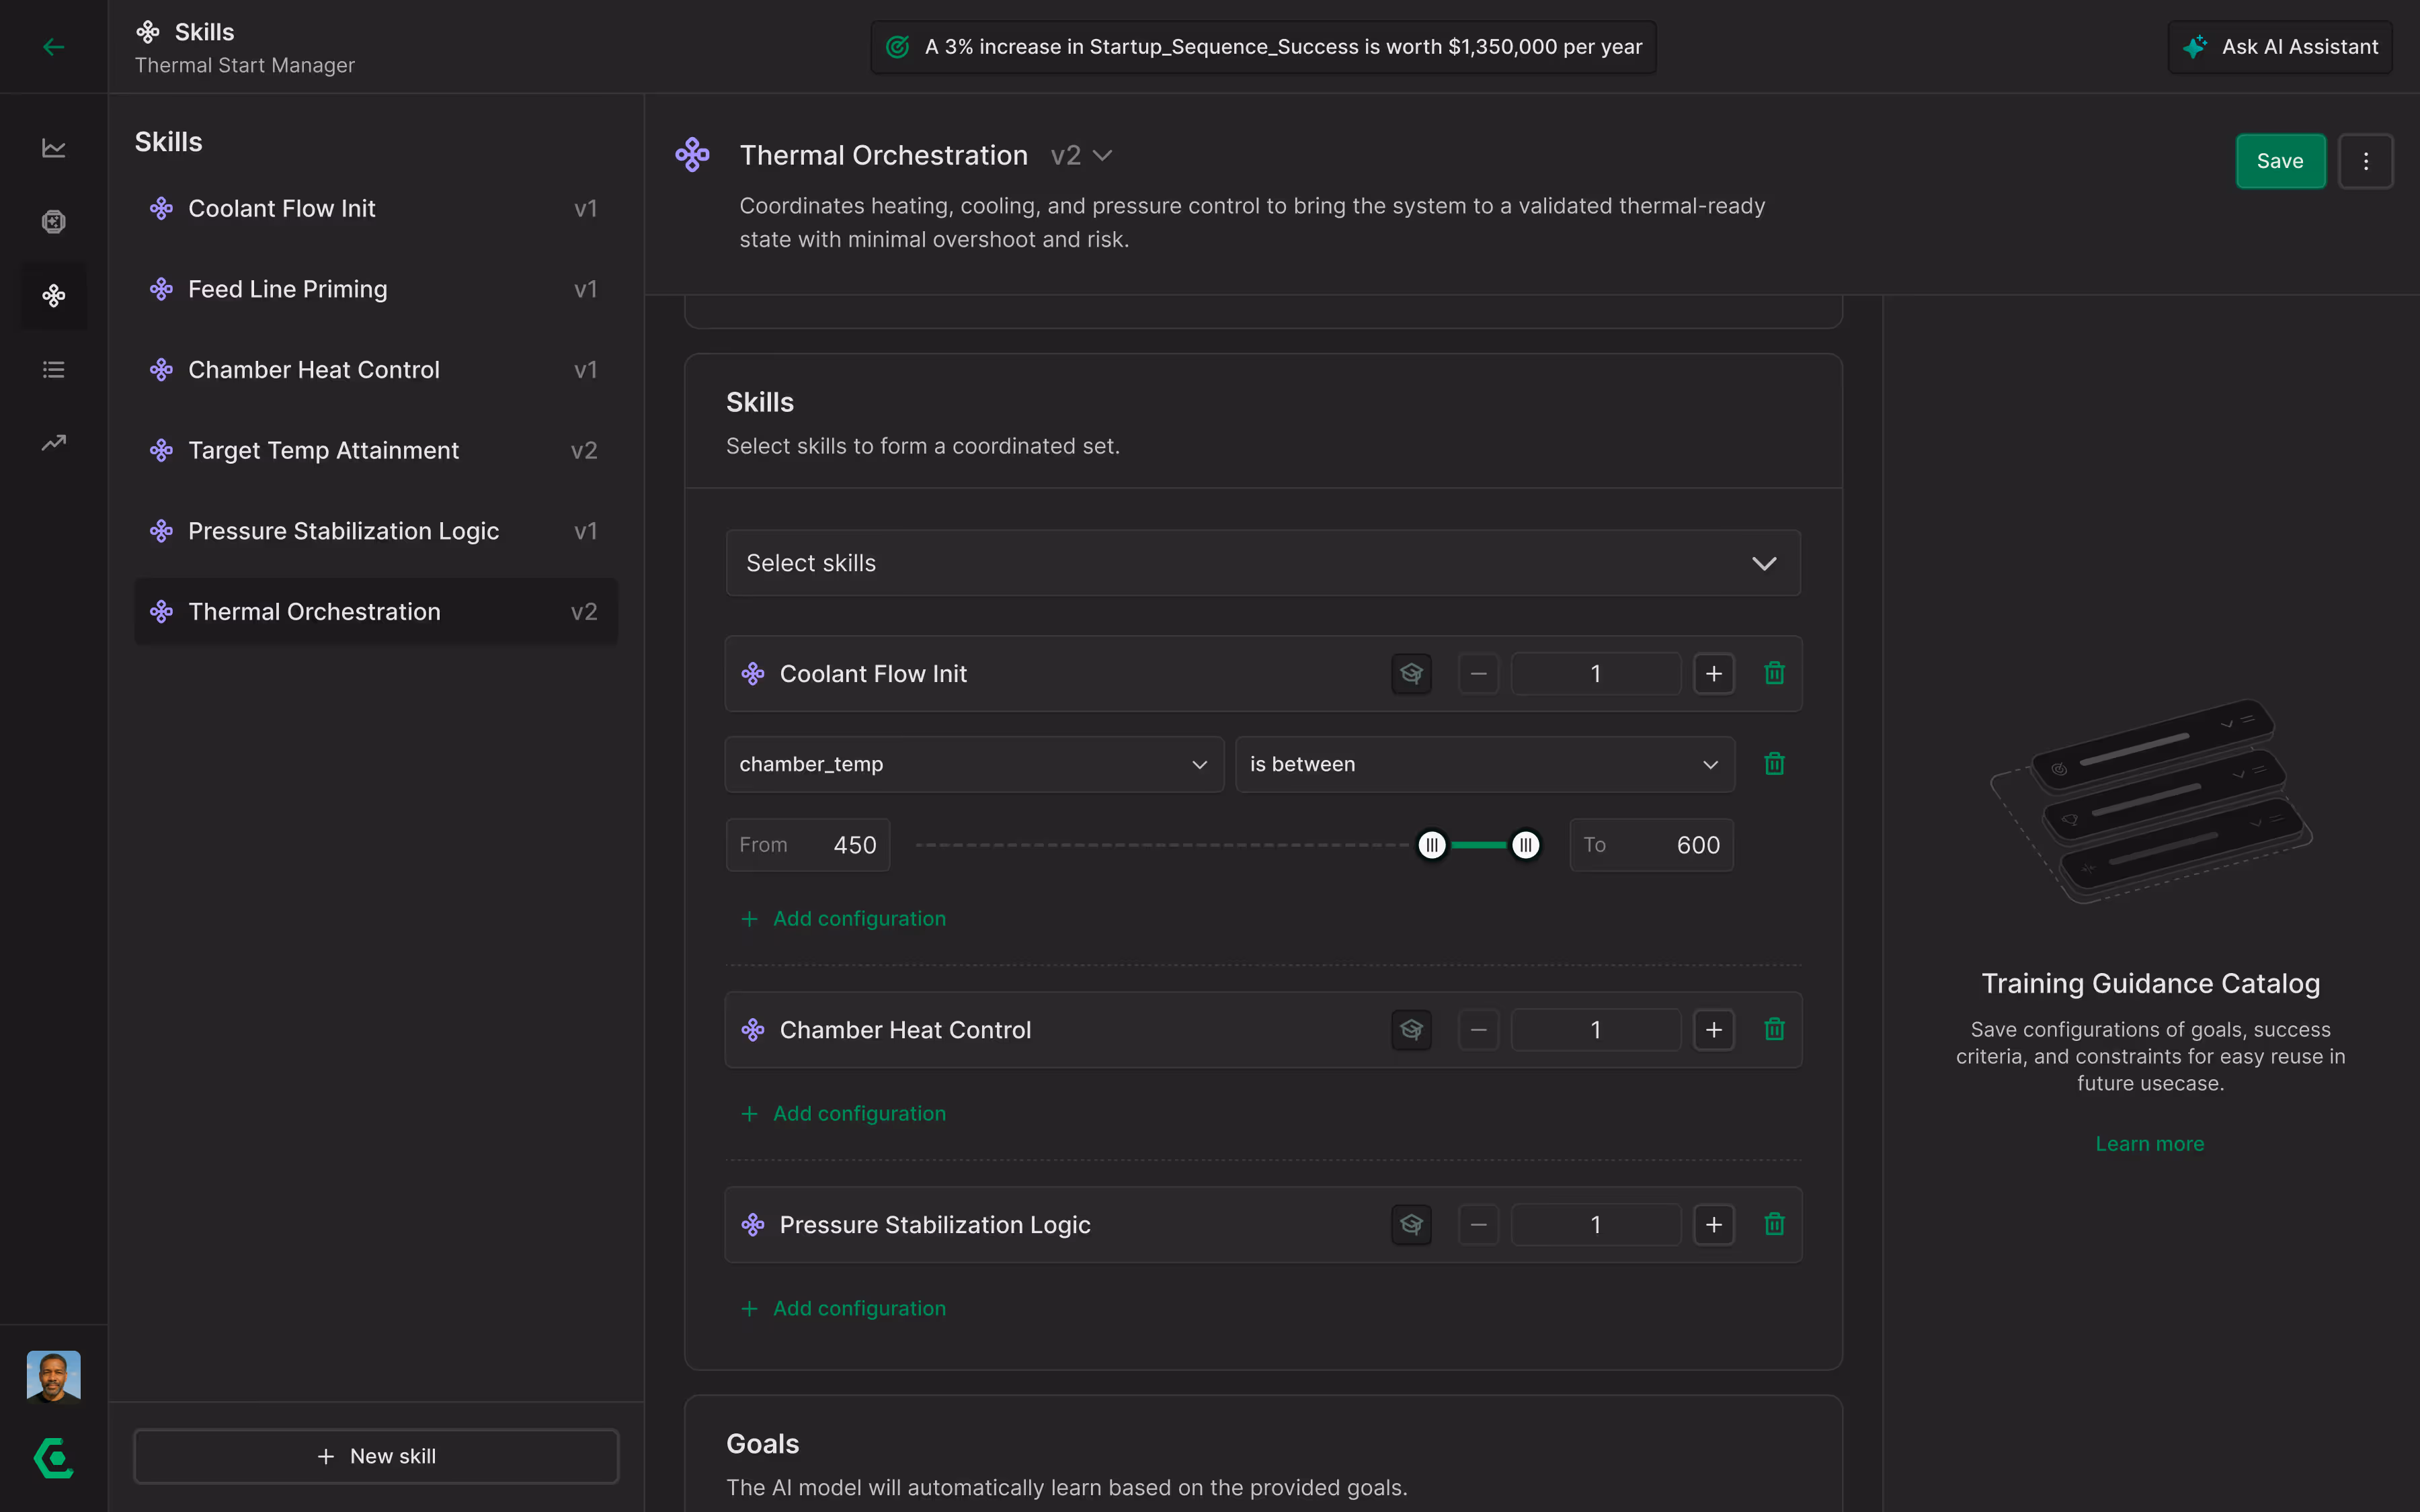
Task: Select Coolant Flow Init in skills list
Action: [376, 208]
